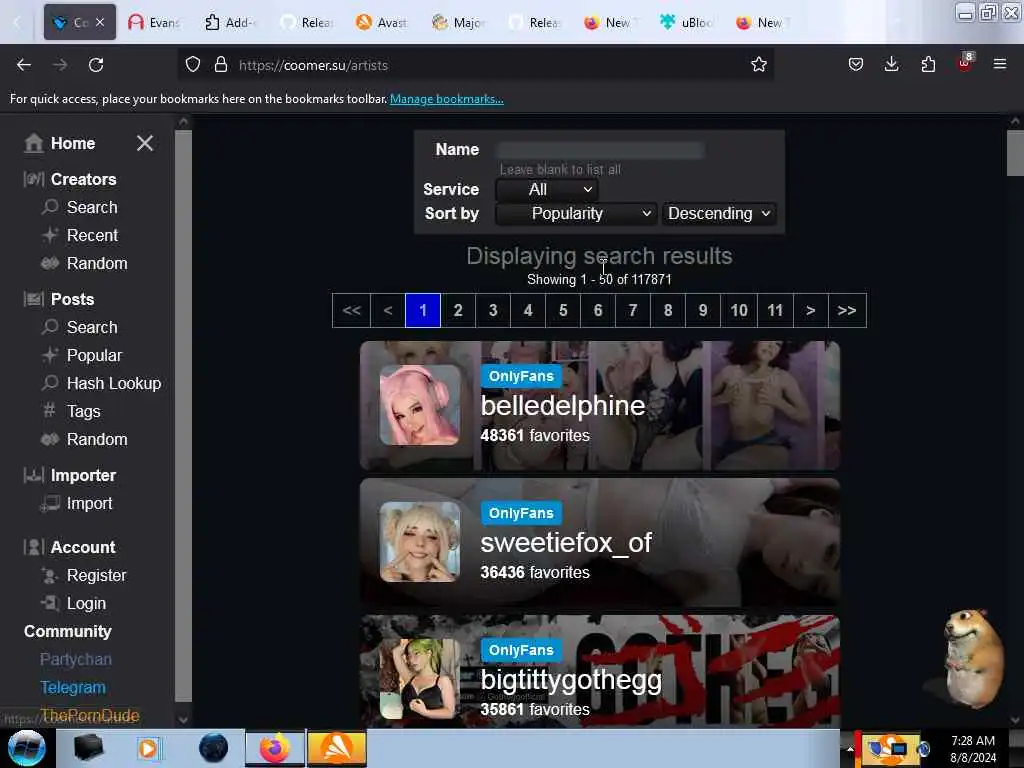Screen dimensions: 1024x768
Task: Click the sweetiefox_of avatar thumbnail
Action: point(419,542)
